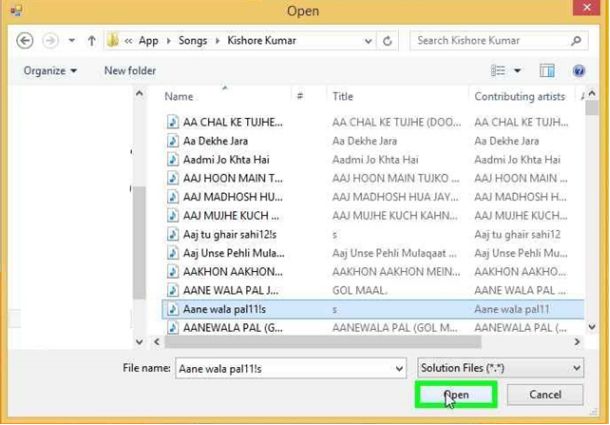
Task: Close the Open dialog window
Action: pos(587,8)
